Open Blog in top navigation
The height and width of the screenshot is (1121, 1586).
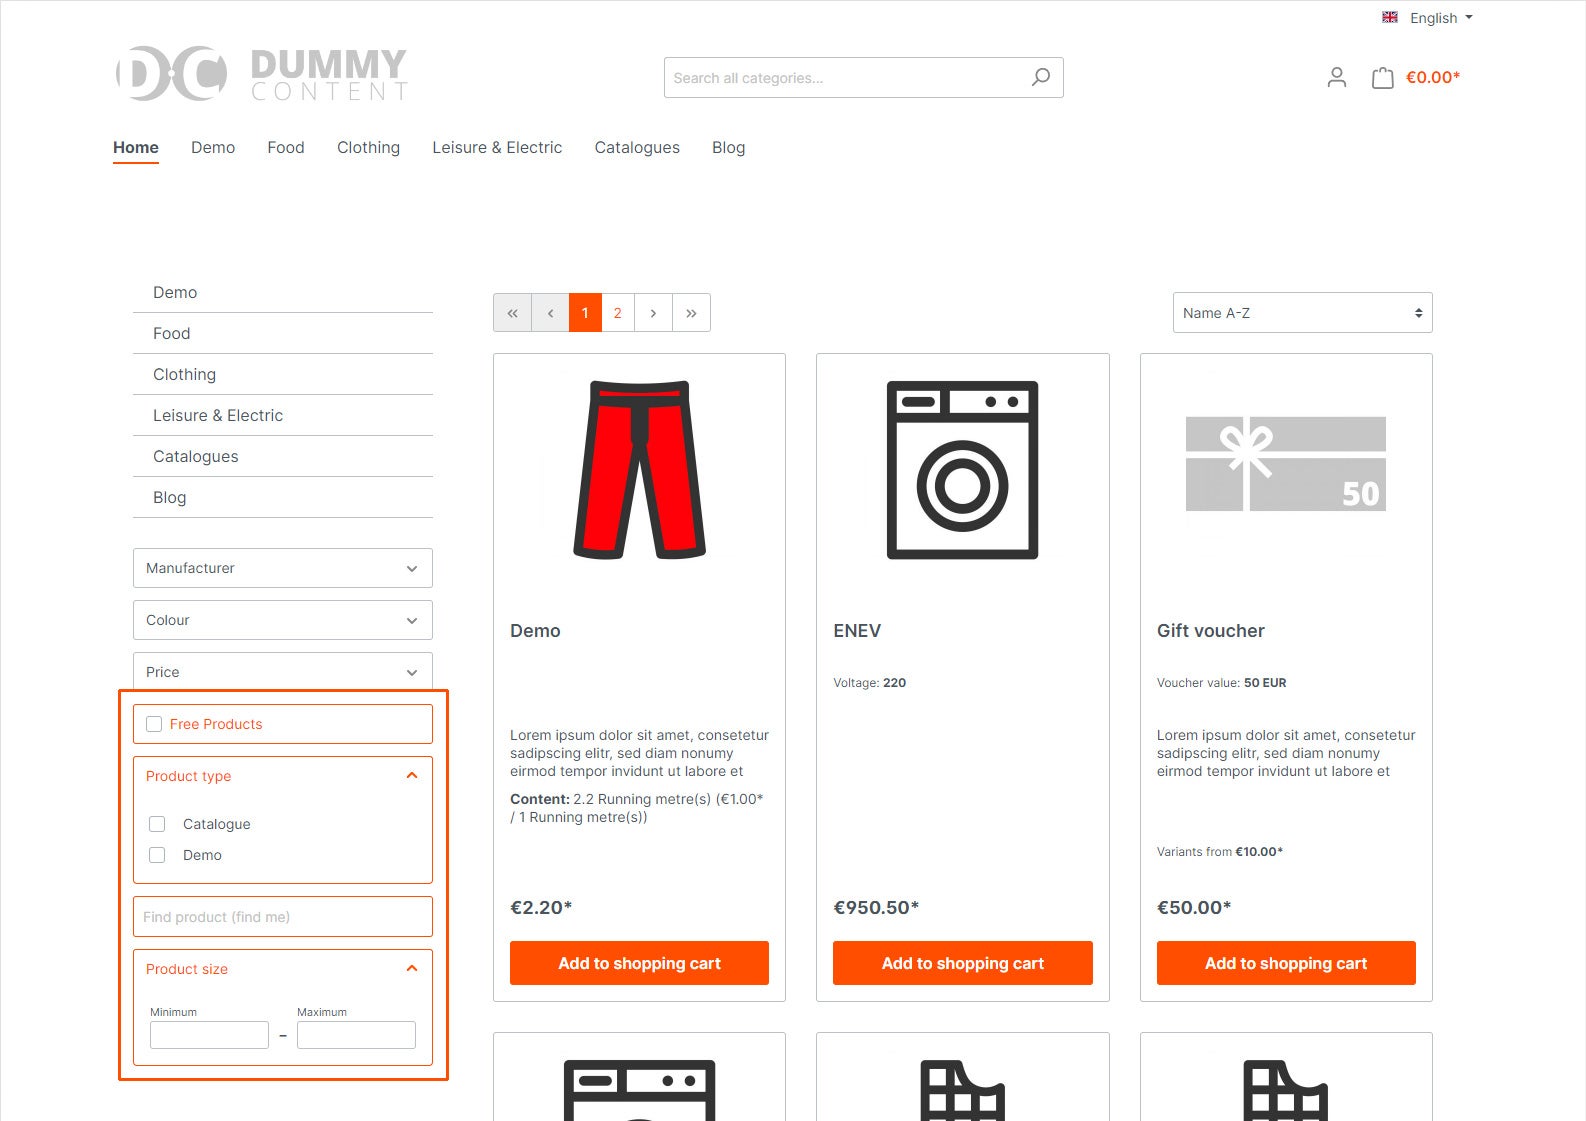pos(728,147)
